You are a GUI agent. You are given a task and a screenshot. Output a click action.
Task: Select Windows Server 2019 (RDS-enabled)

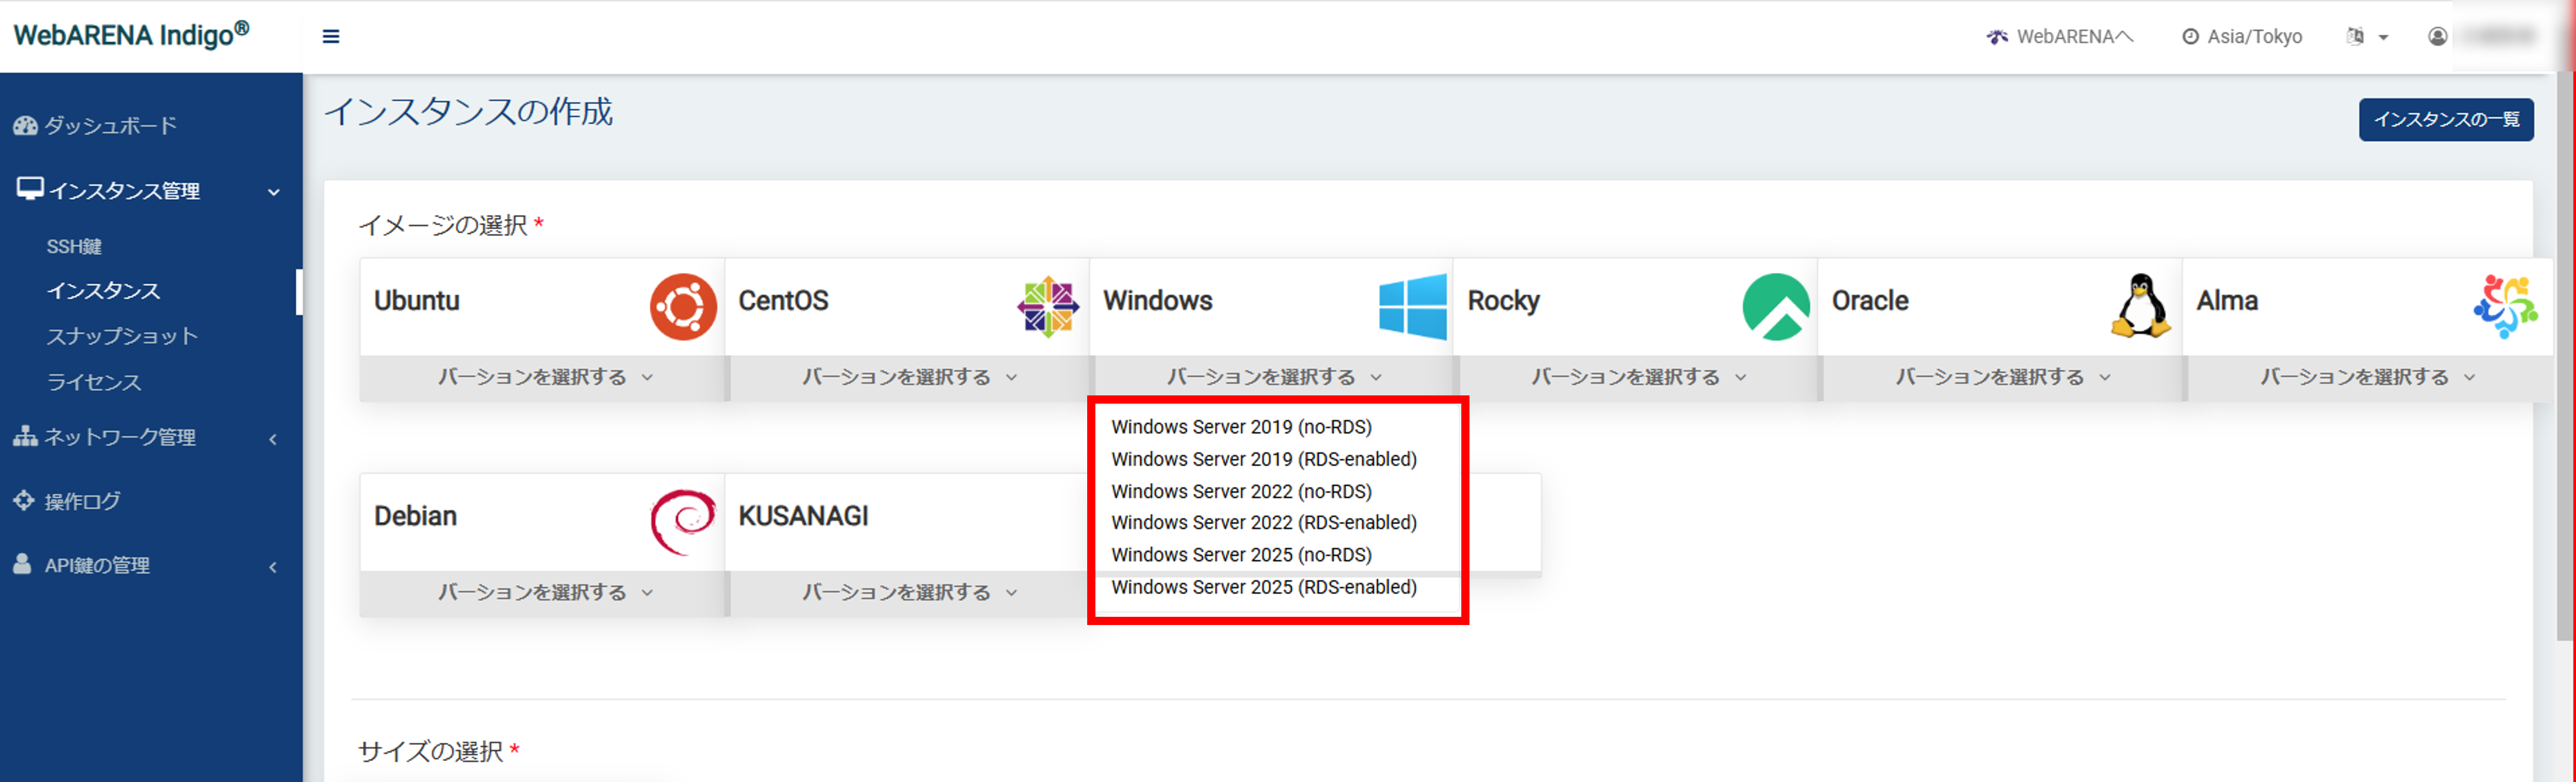[x=1264, y=459]
